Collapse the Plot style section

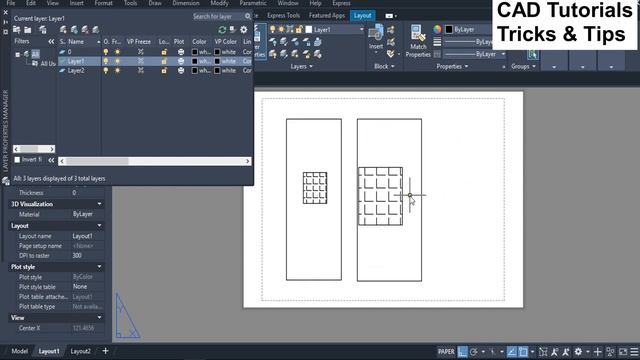(99, 267)
